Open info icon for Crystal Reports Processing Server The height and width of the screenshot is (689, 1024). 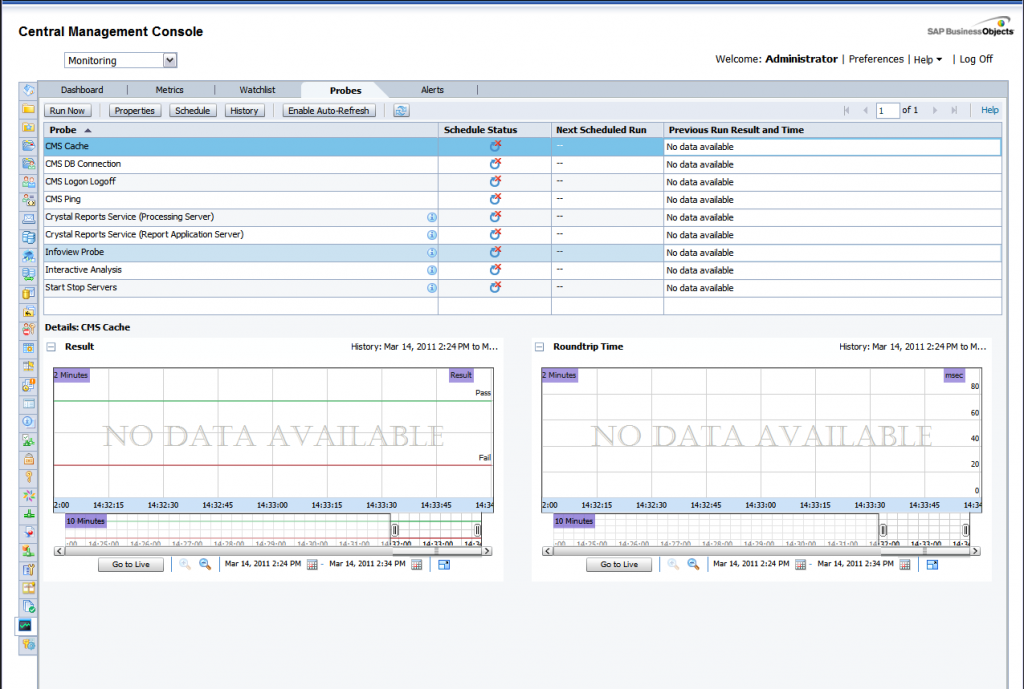point(432,217)
